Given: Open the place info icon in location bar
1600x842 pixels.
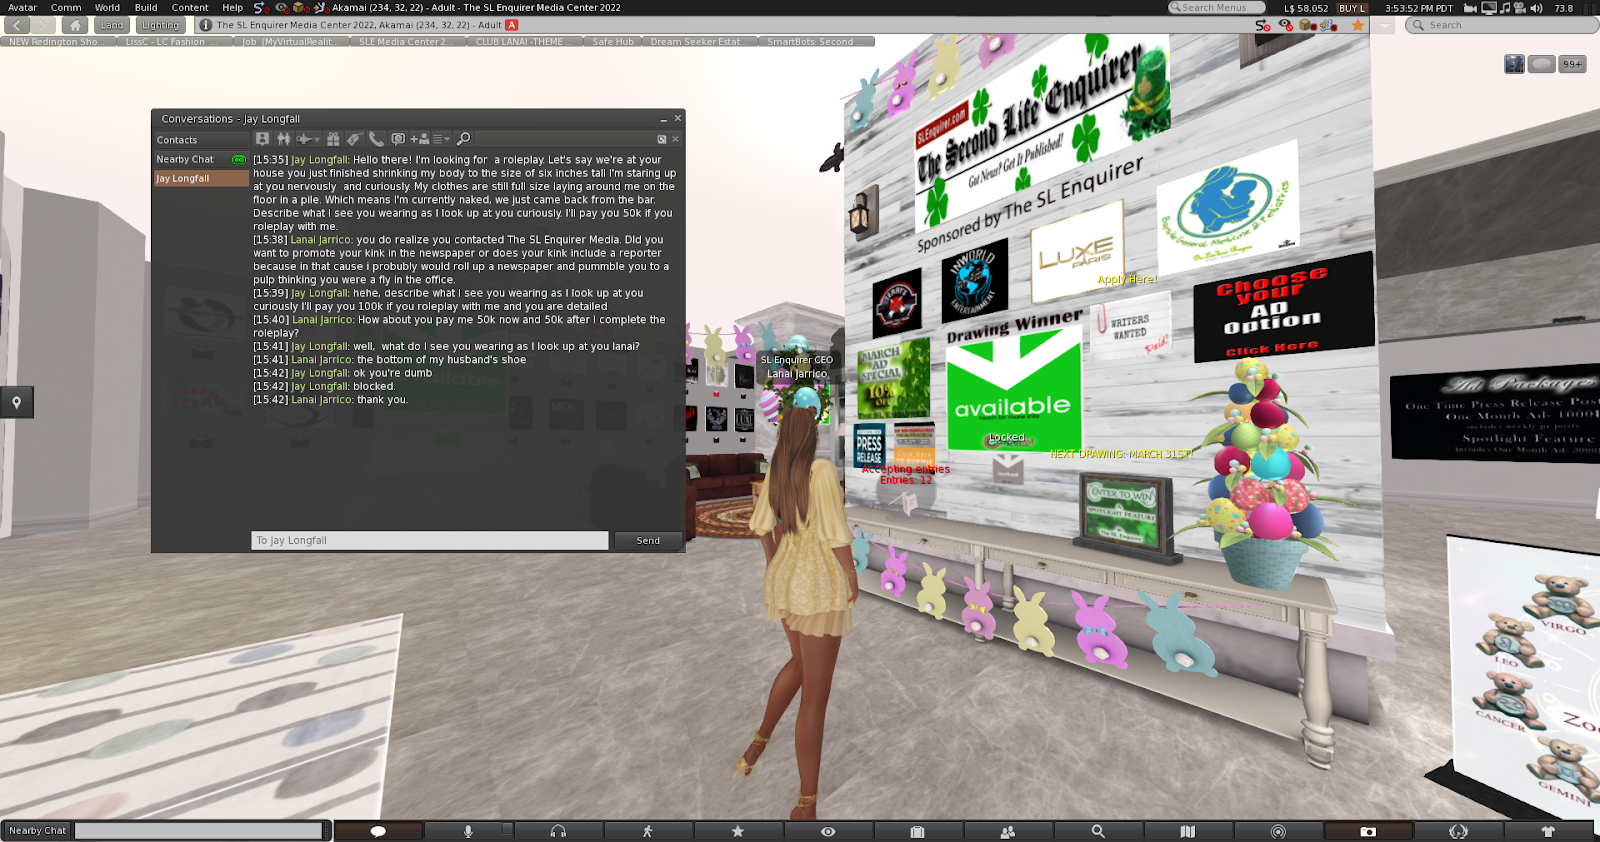Looking at the screenshot, I should (x=205, y=25).
